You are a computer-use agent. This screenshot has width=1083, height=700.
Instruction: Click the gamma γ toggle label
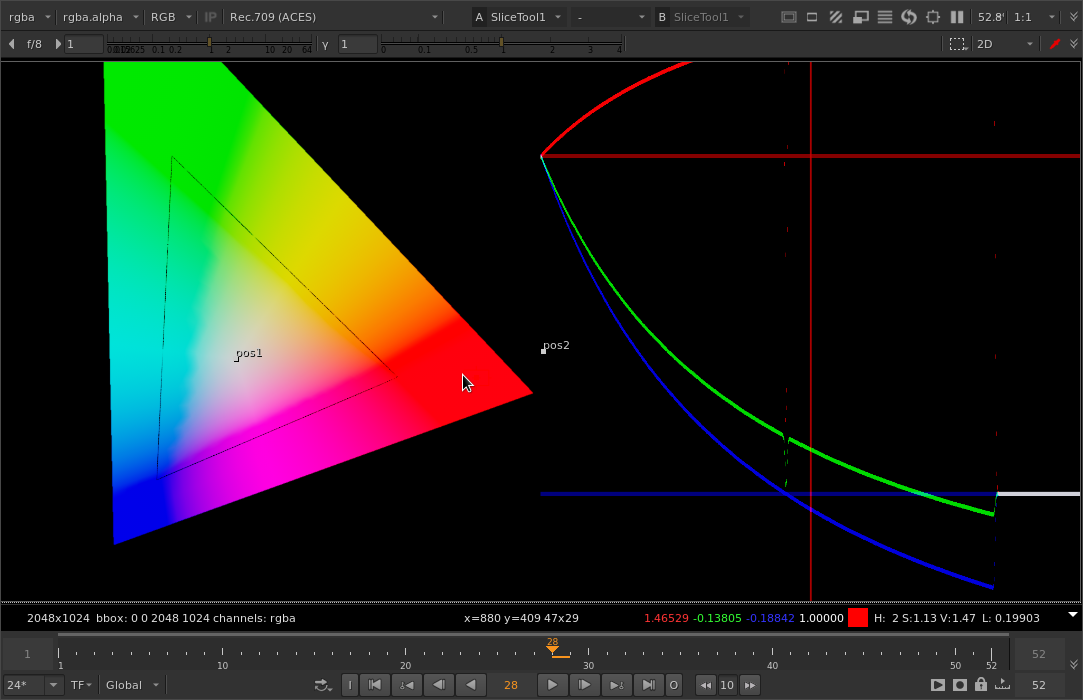coord(325,44)
